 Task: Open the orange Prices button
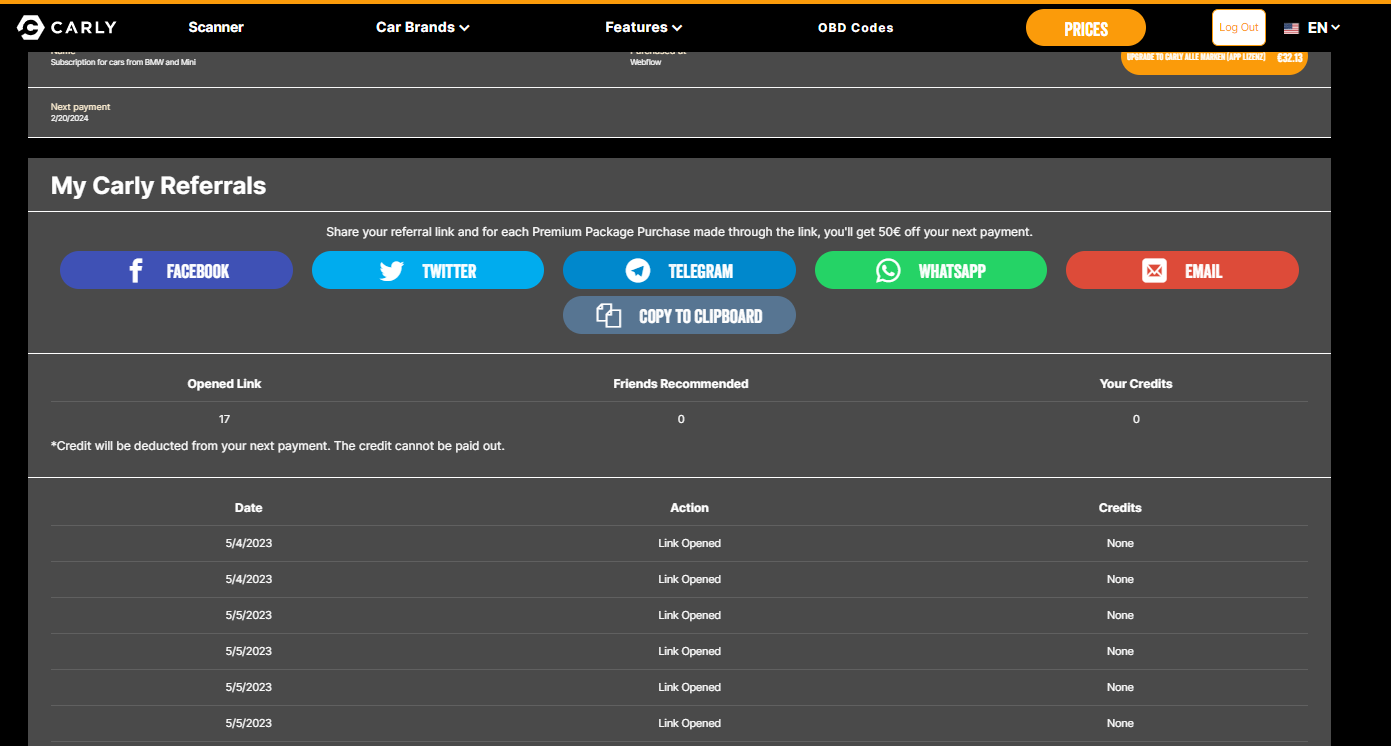pos(1086,29)
